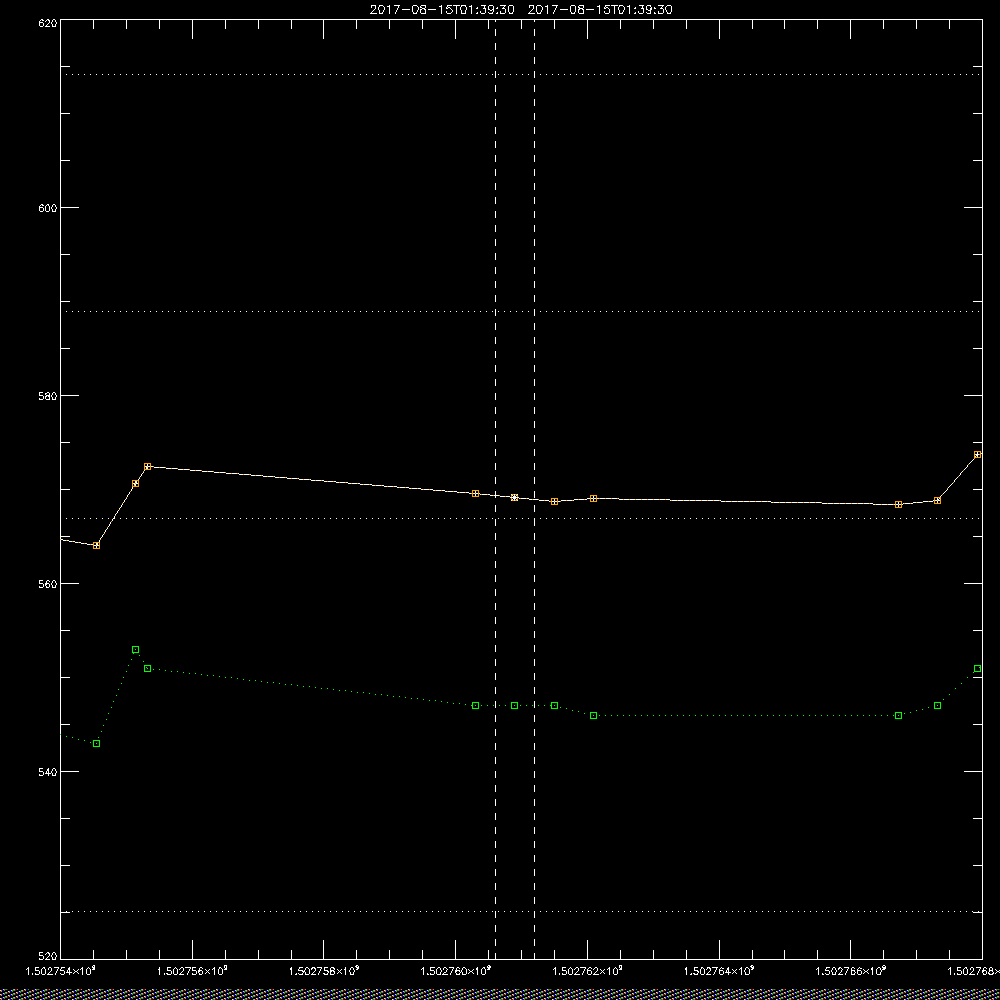Image resolution: width=1000 pixels, height=1000 pixels.
Task: Select the orange peak marker near 572
Action: [147, 467]
